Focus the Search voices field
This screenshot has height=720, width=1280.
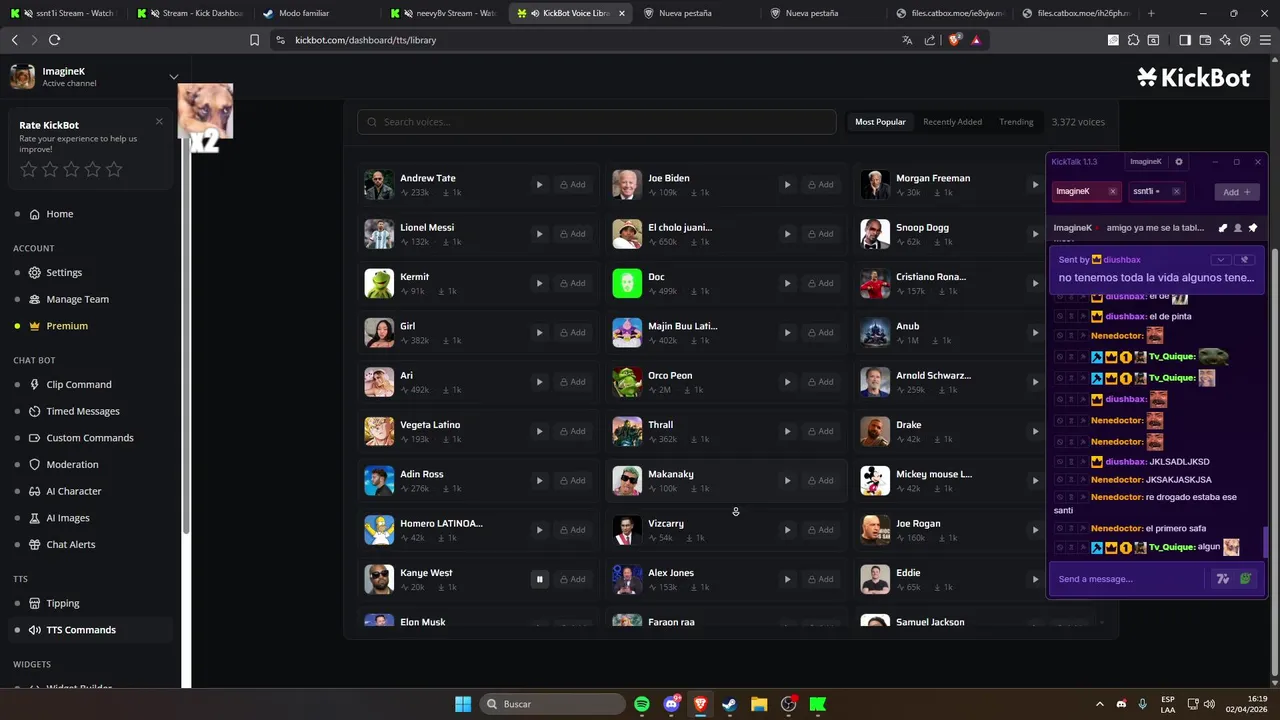597,122
